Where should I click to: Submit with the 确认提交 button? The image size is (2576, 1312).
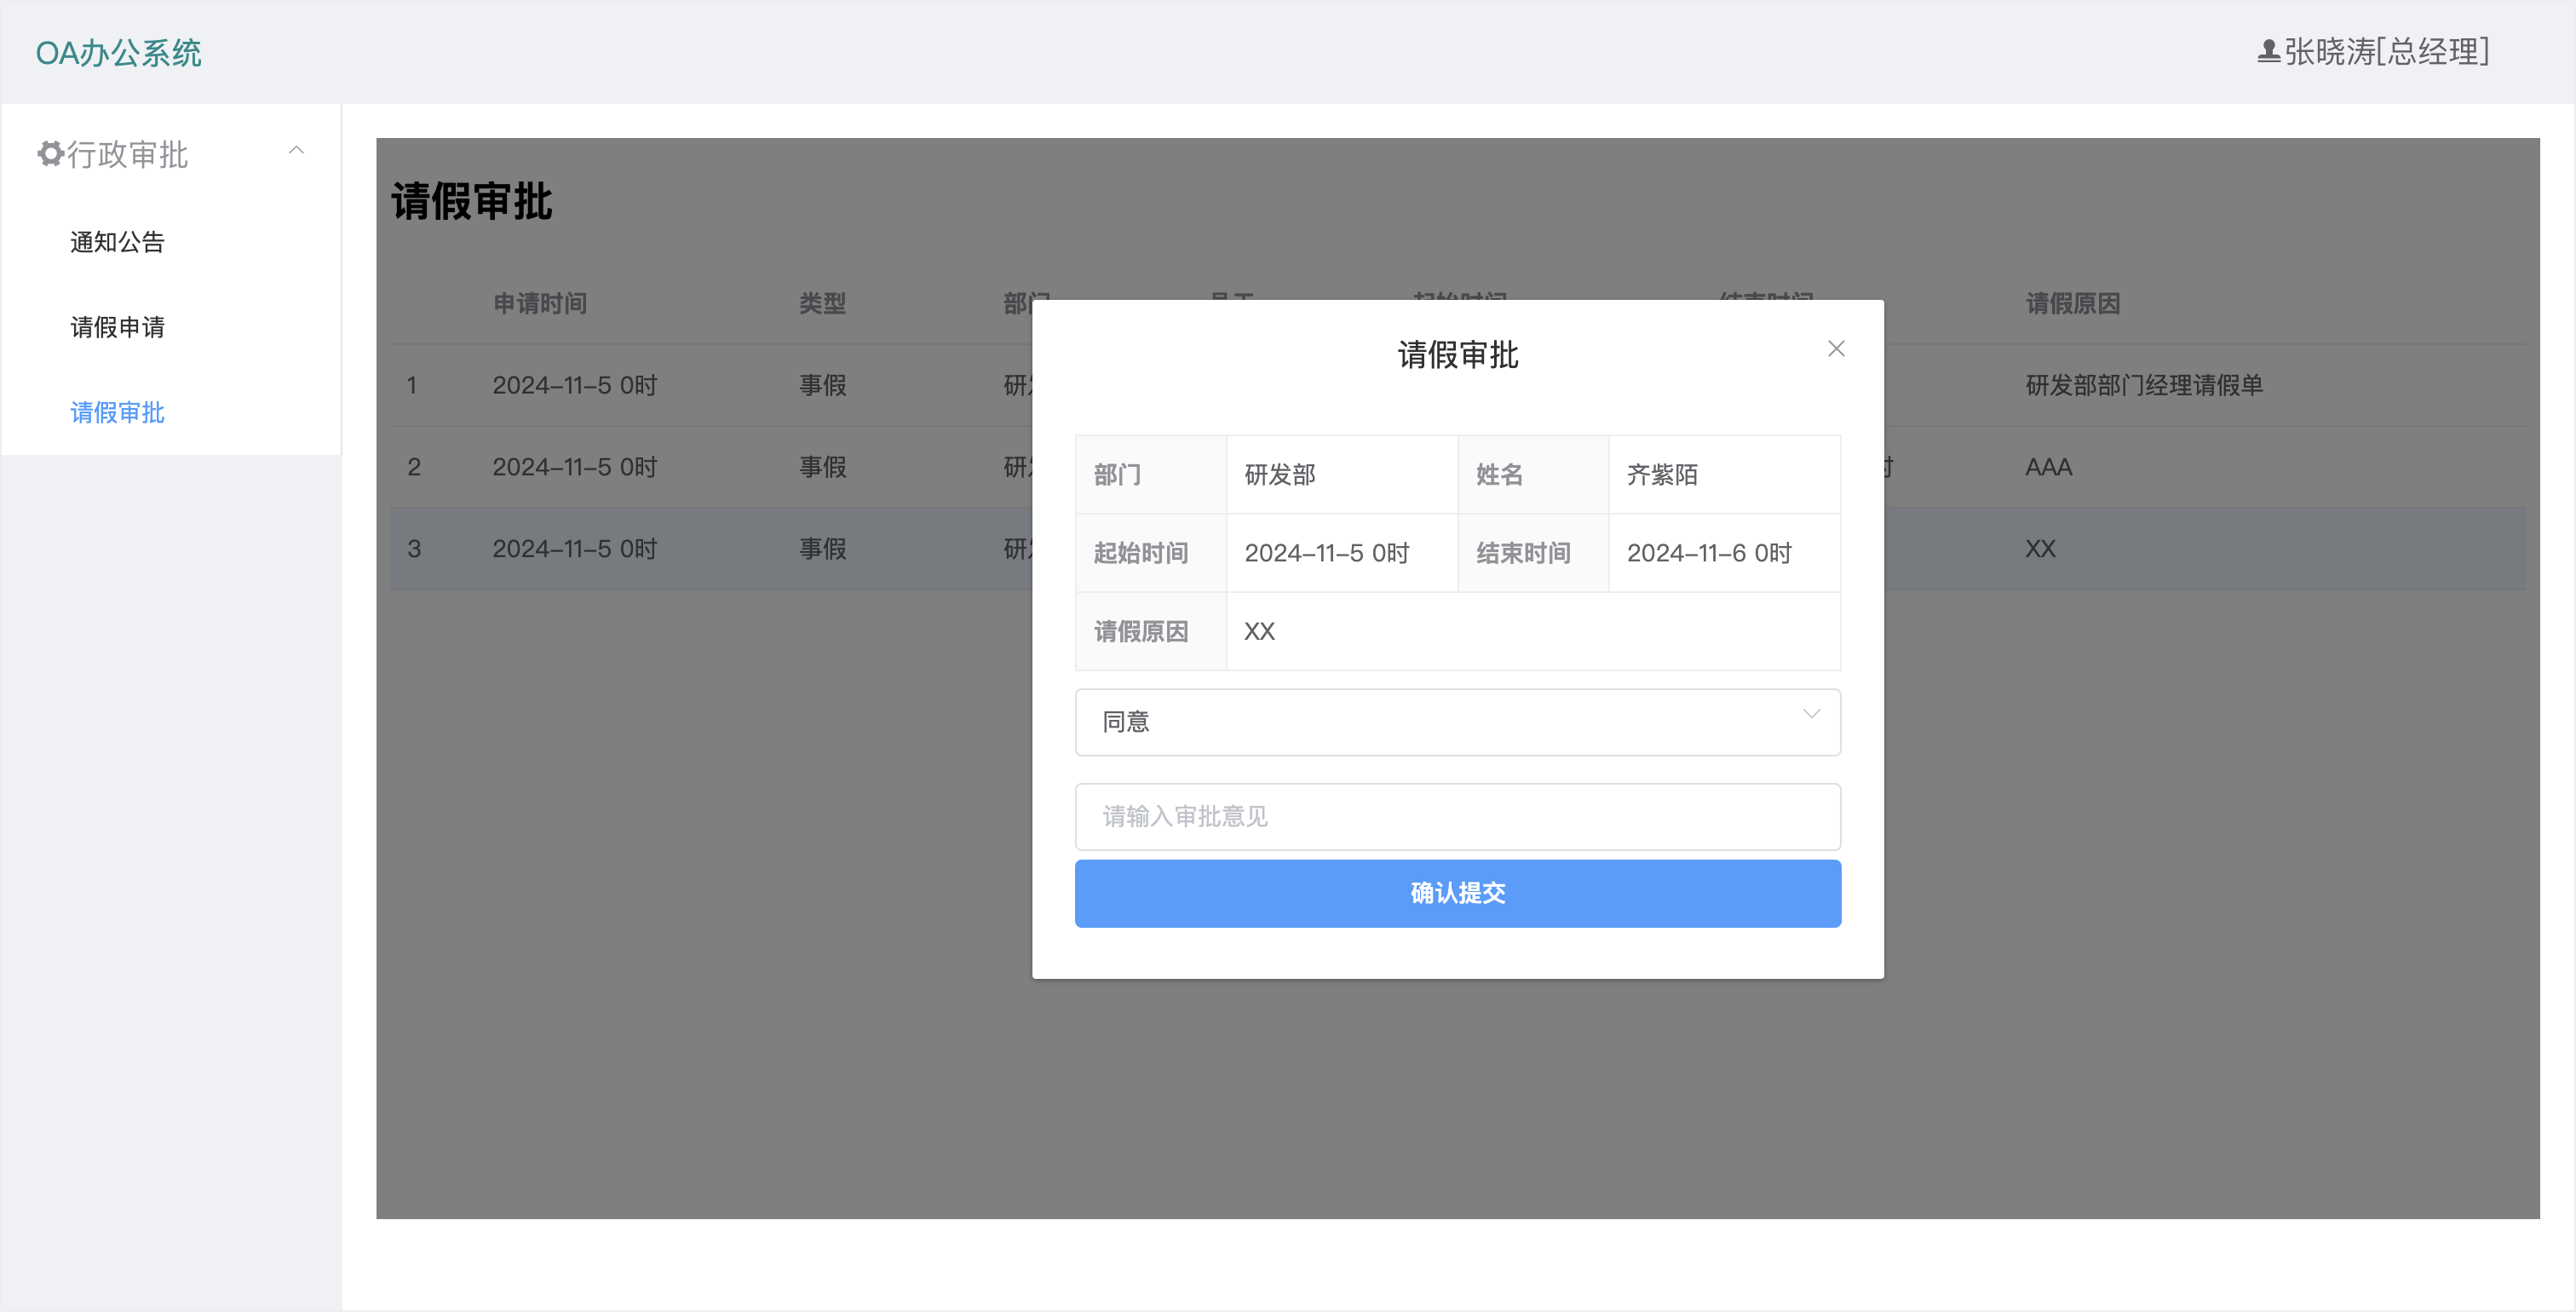point(1457,893)
